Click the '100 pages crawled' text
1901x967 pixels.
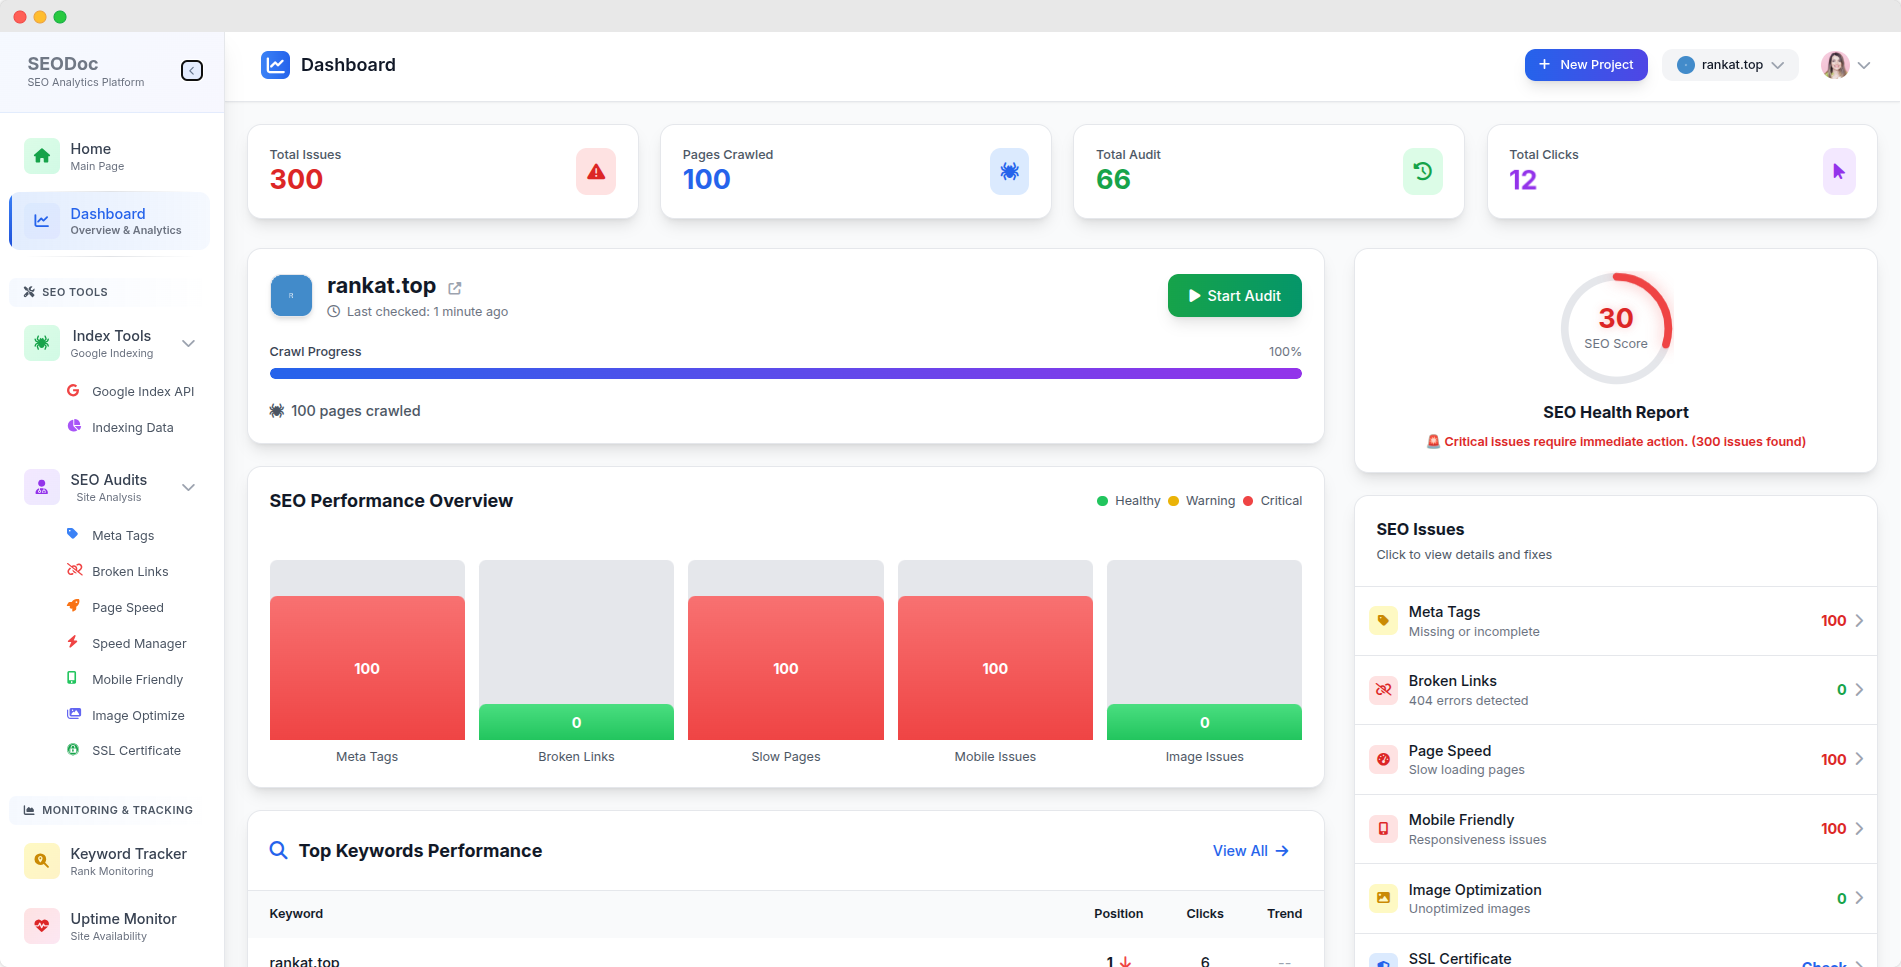(x=355, y=411)
